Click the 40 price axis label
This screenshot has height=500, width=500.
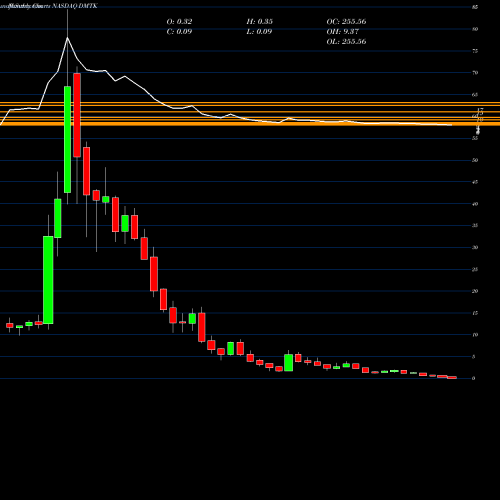(475, 204)
